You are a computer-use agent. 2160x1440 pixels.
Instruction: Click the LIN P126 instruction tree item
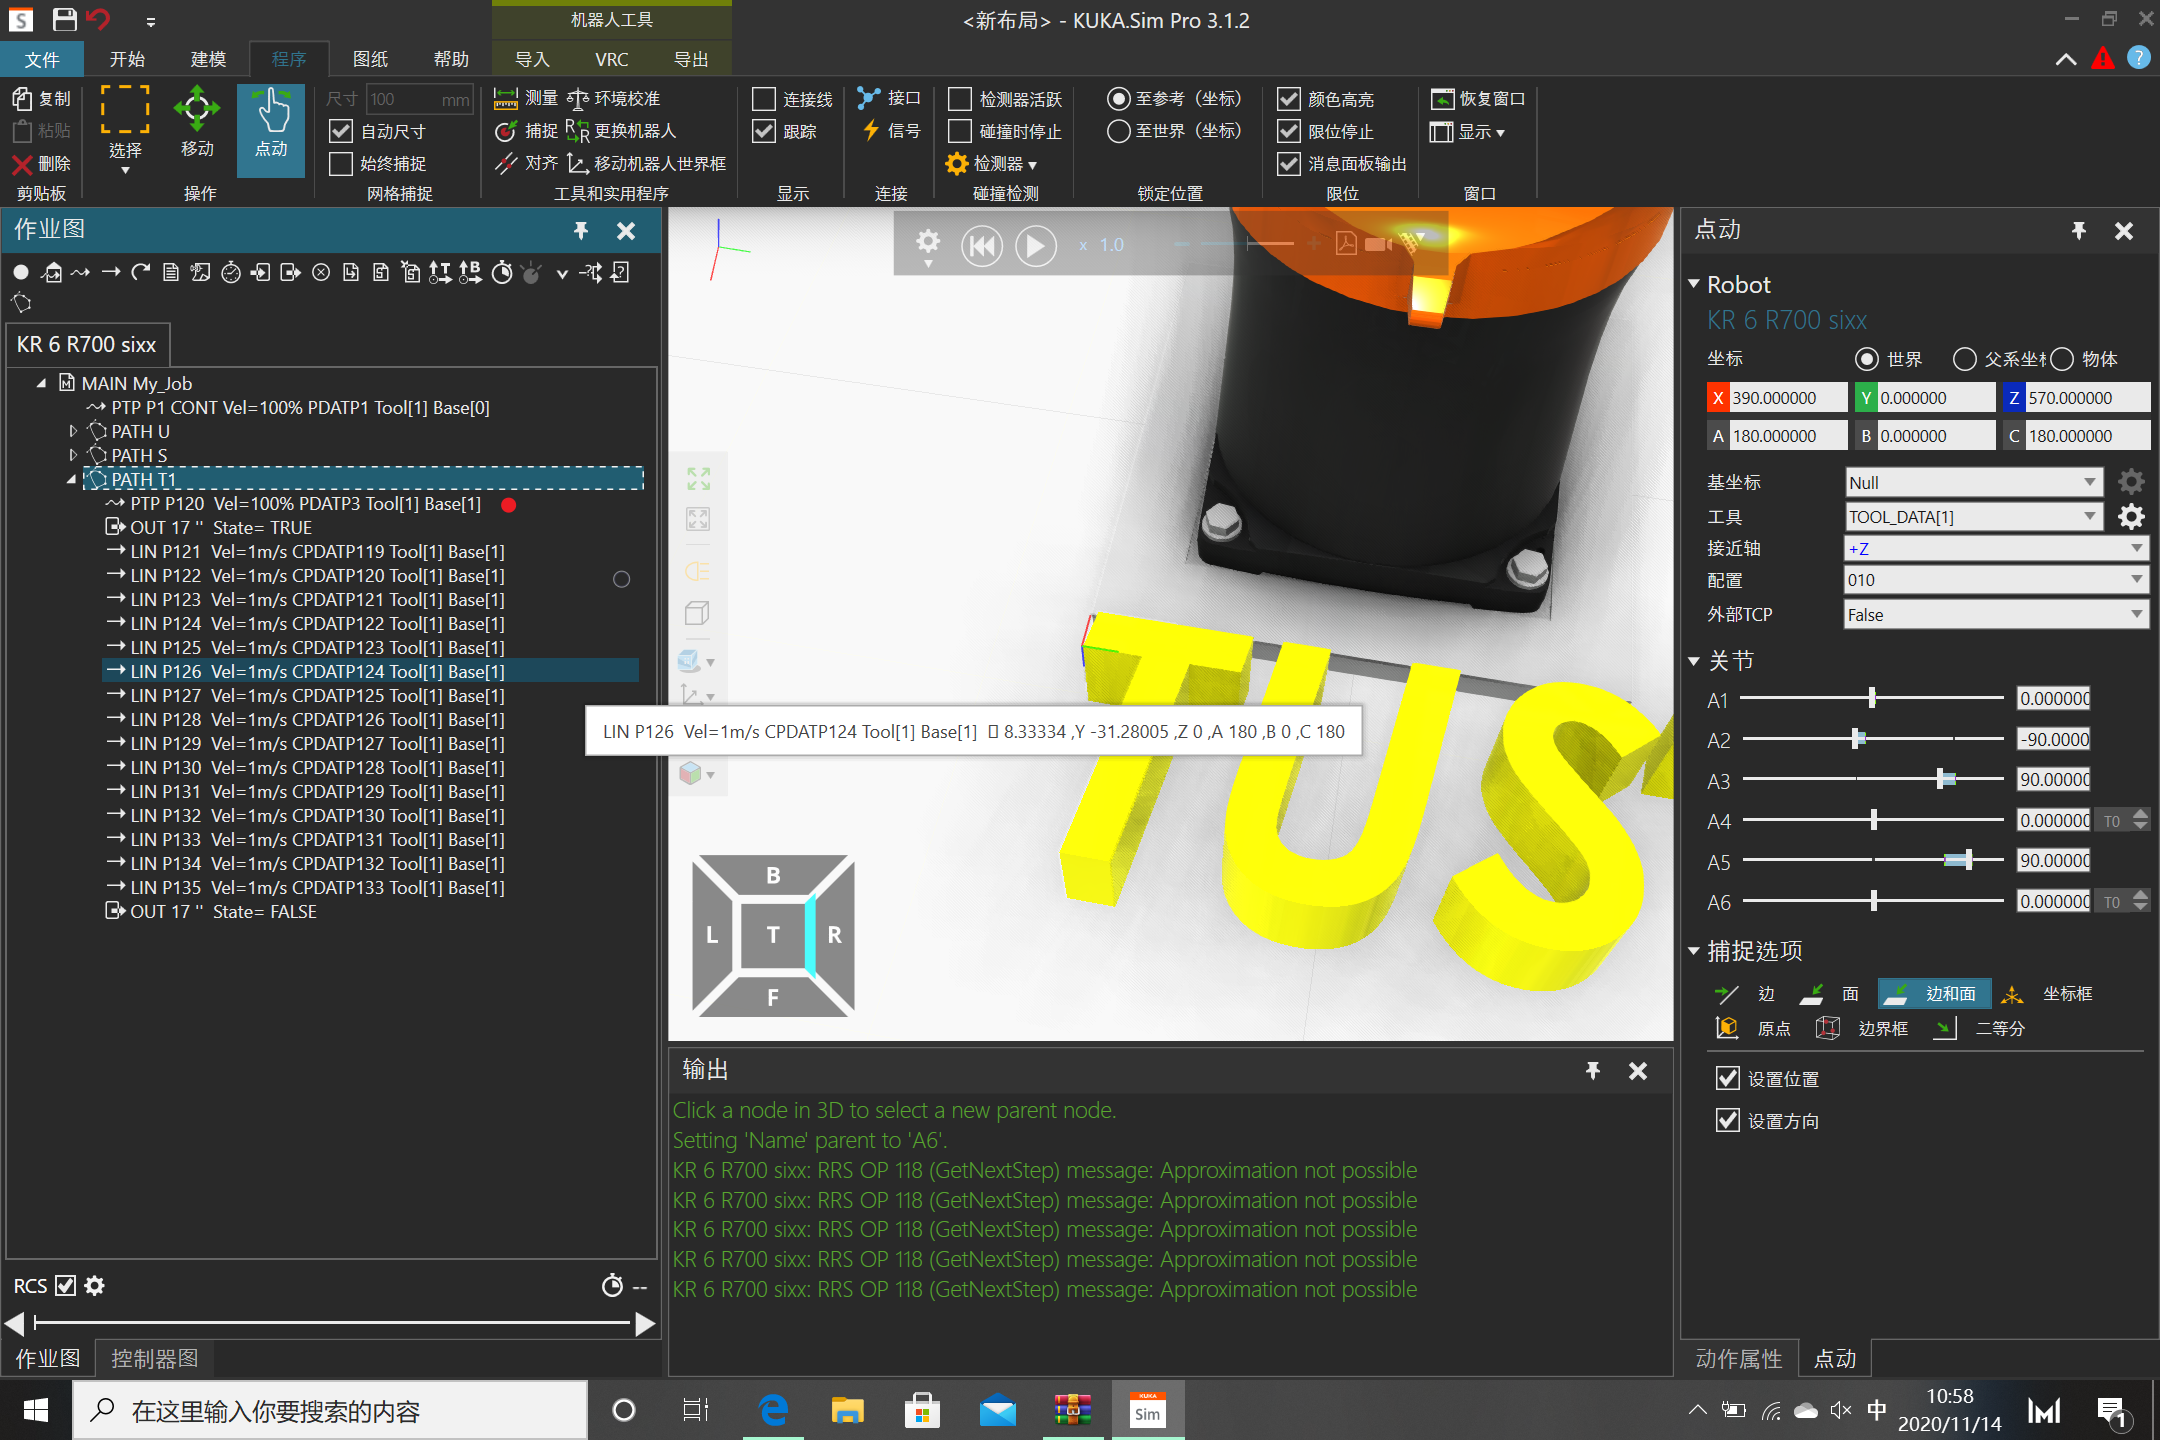tap(304, 670)
